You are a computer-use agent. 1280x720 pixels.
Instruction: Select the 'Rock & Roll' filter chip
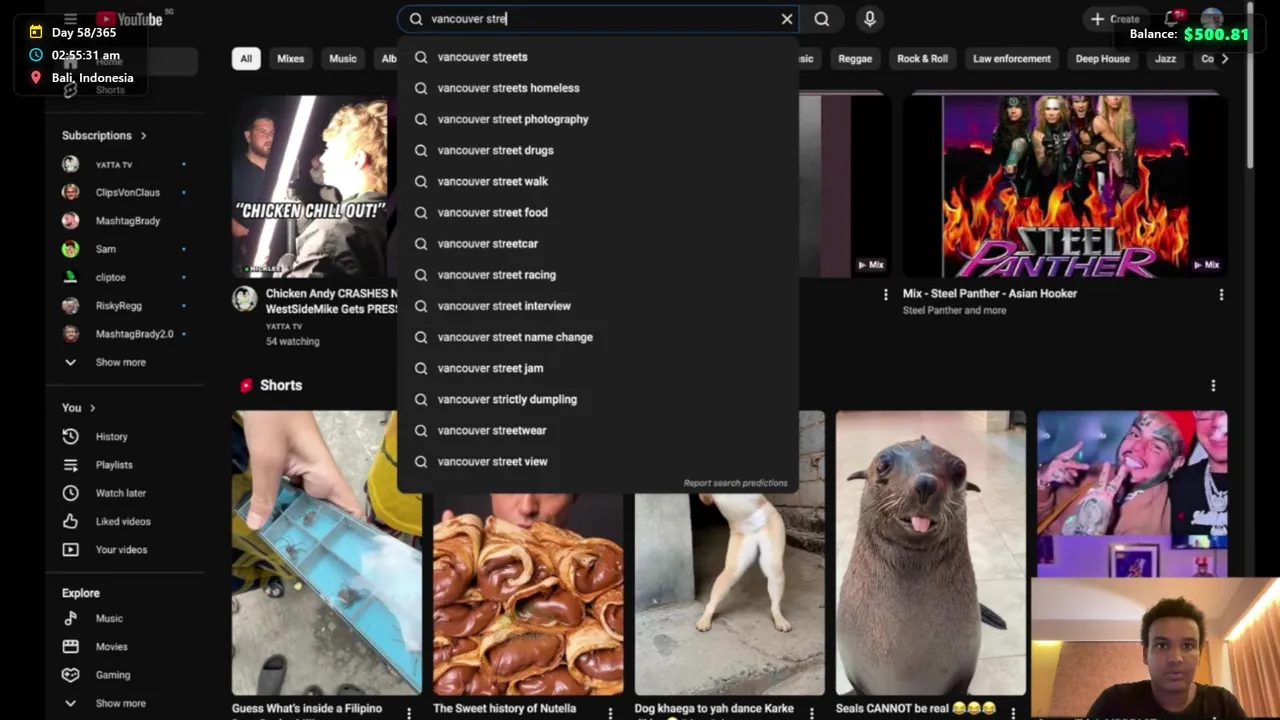[922, 58]
